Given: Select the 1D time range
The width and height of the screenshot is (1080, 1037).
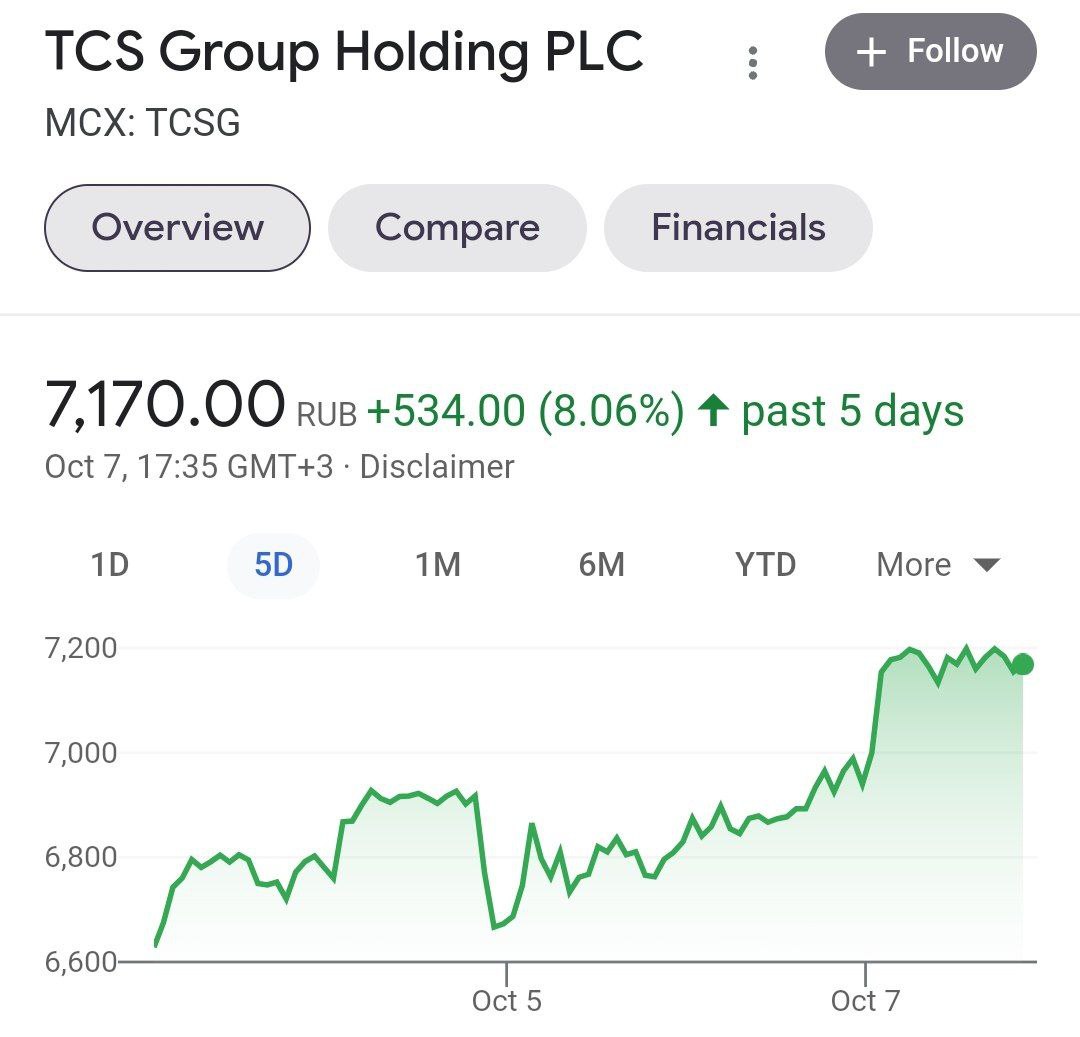Looking at the screenshot, I should pos(110,565).
